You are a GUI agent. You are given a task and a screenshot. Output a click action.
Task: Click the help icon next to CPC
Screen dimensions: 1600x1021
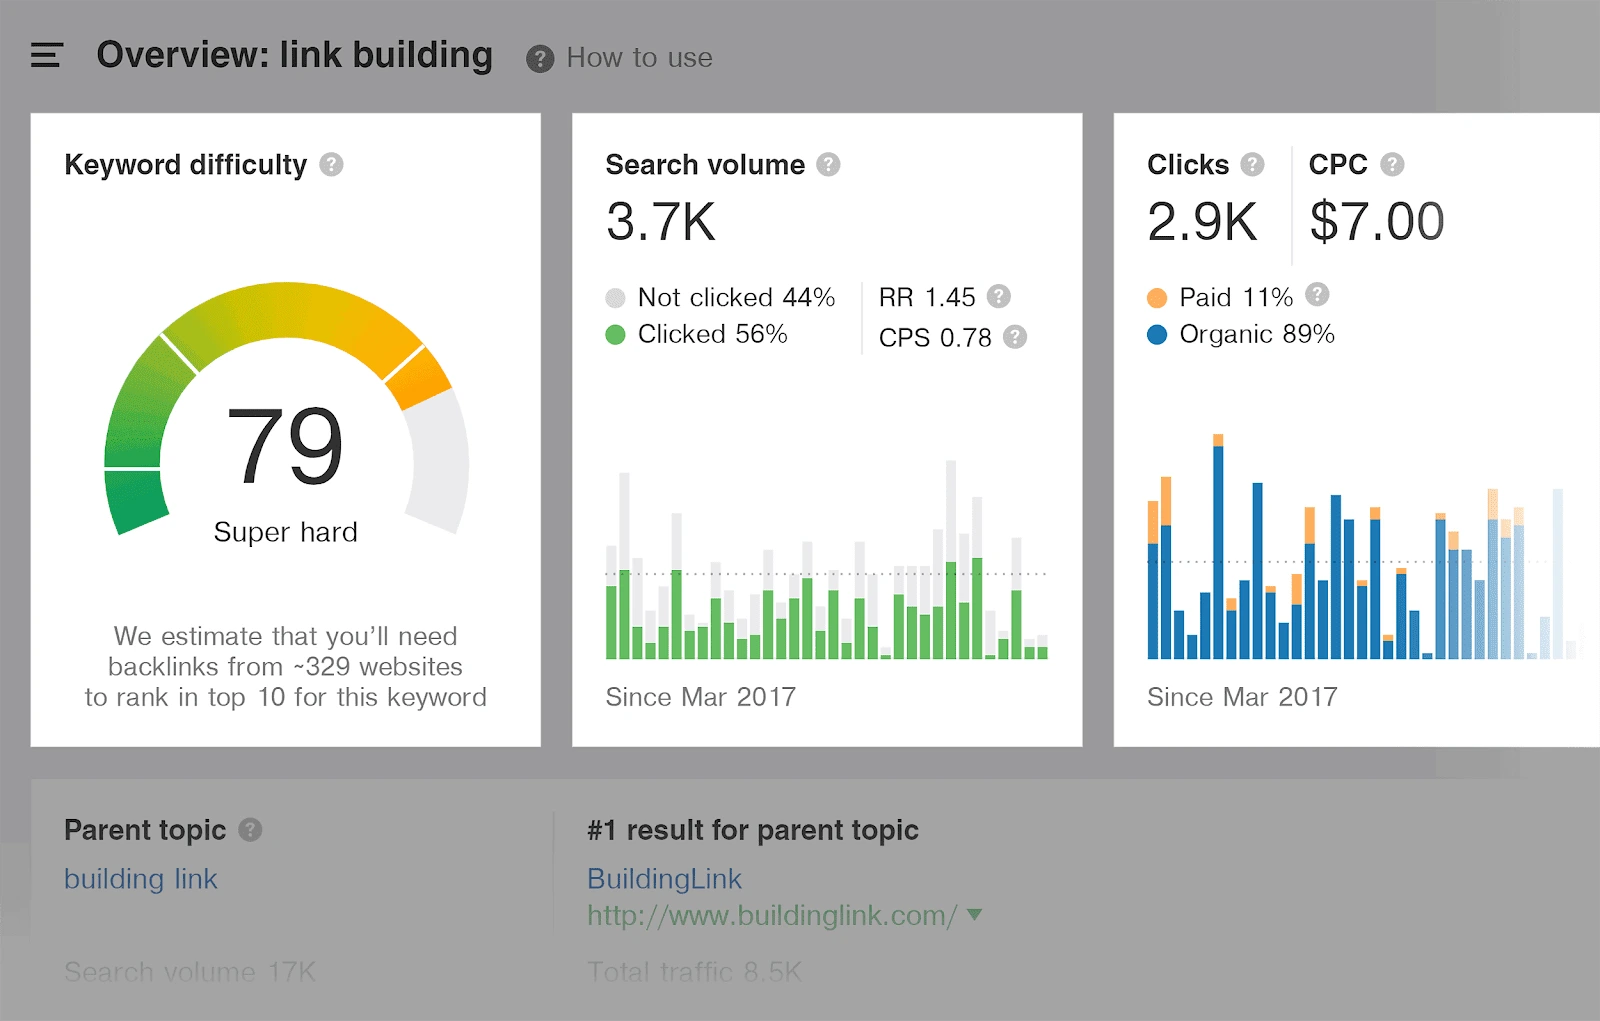pyautogui.click(x=1392, y=165)
